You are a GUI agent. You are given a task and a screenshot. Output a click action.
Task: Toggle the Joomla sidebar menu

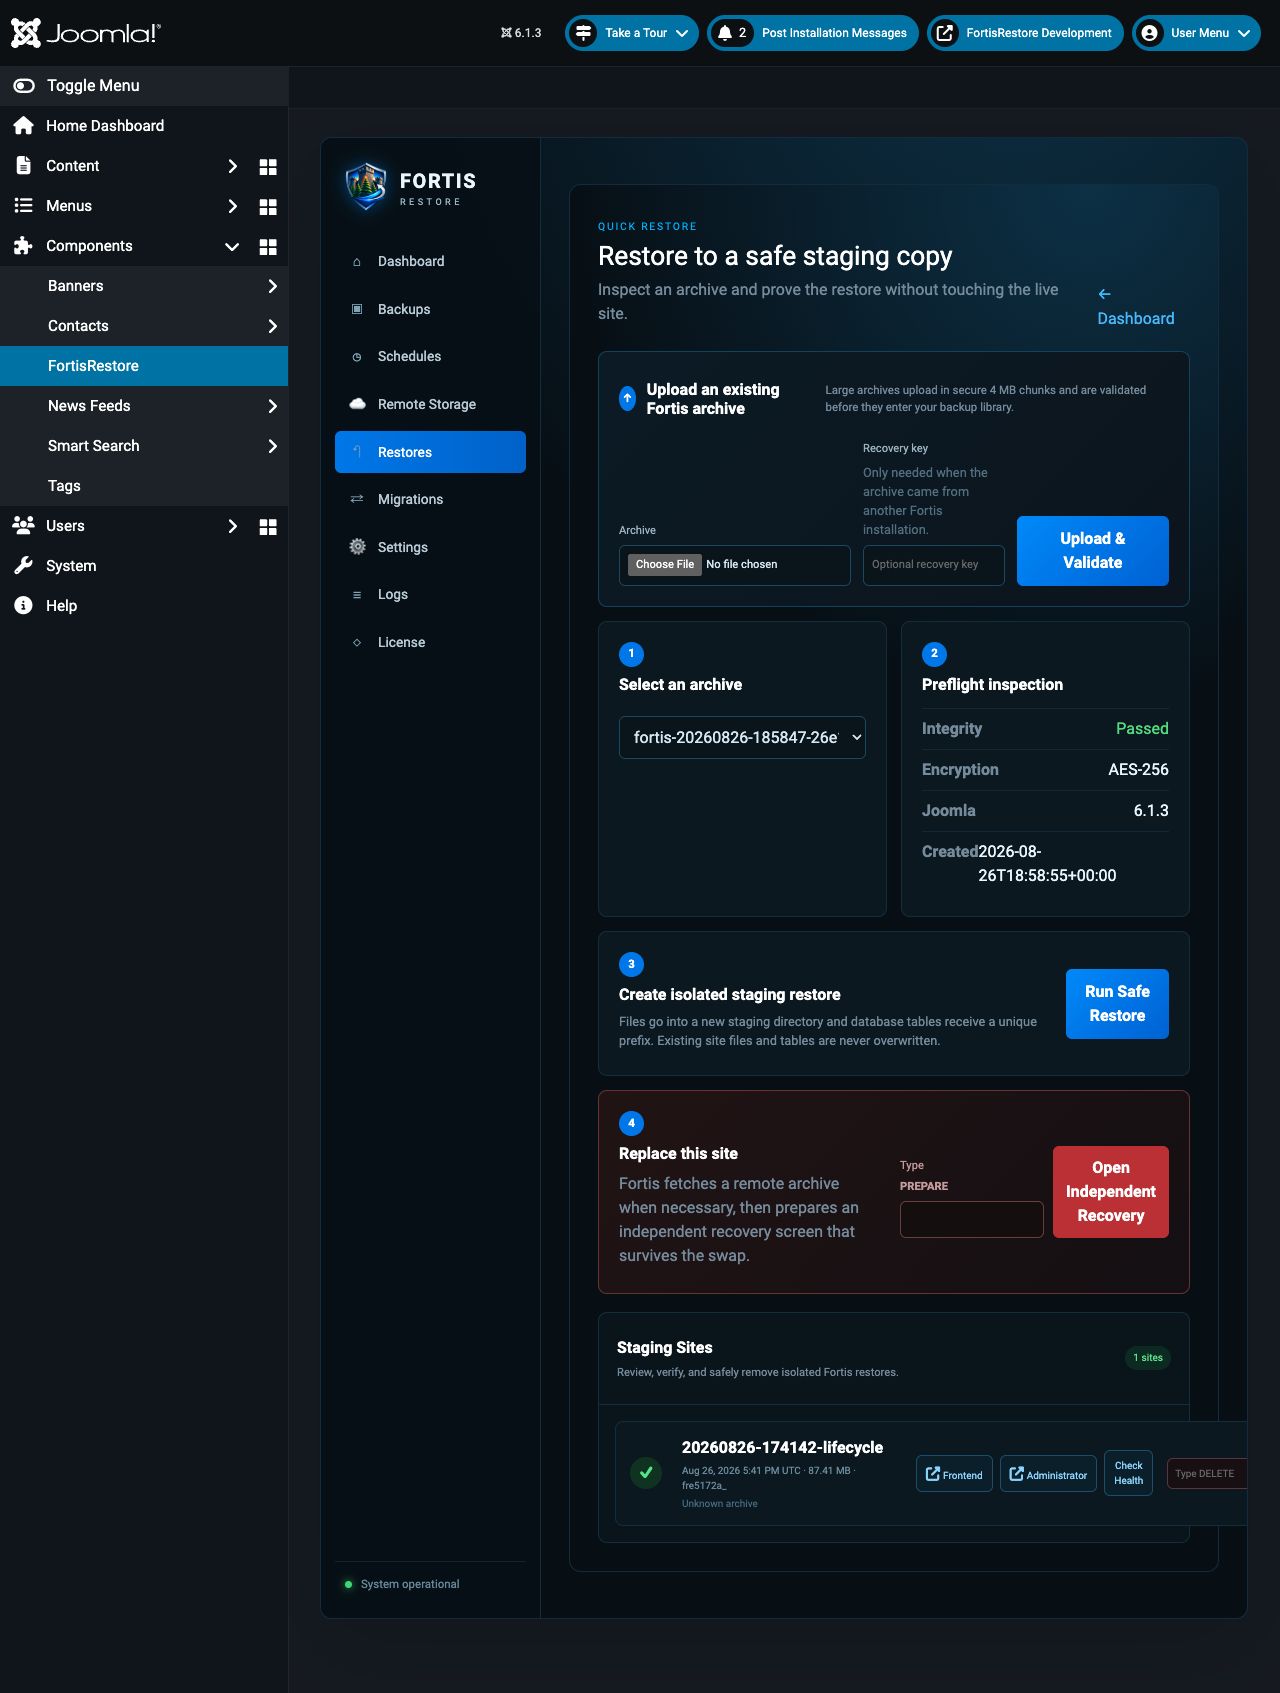pyautogui.click(x=144, y=86)
